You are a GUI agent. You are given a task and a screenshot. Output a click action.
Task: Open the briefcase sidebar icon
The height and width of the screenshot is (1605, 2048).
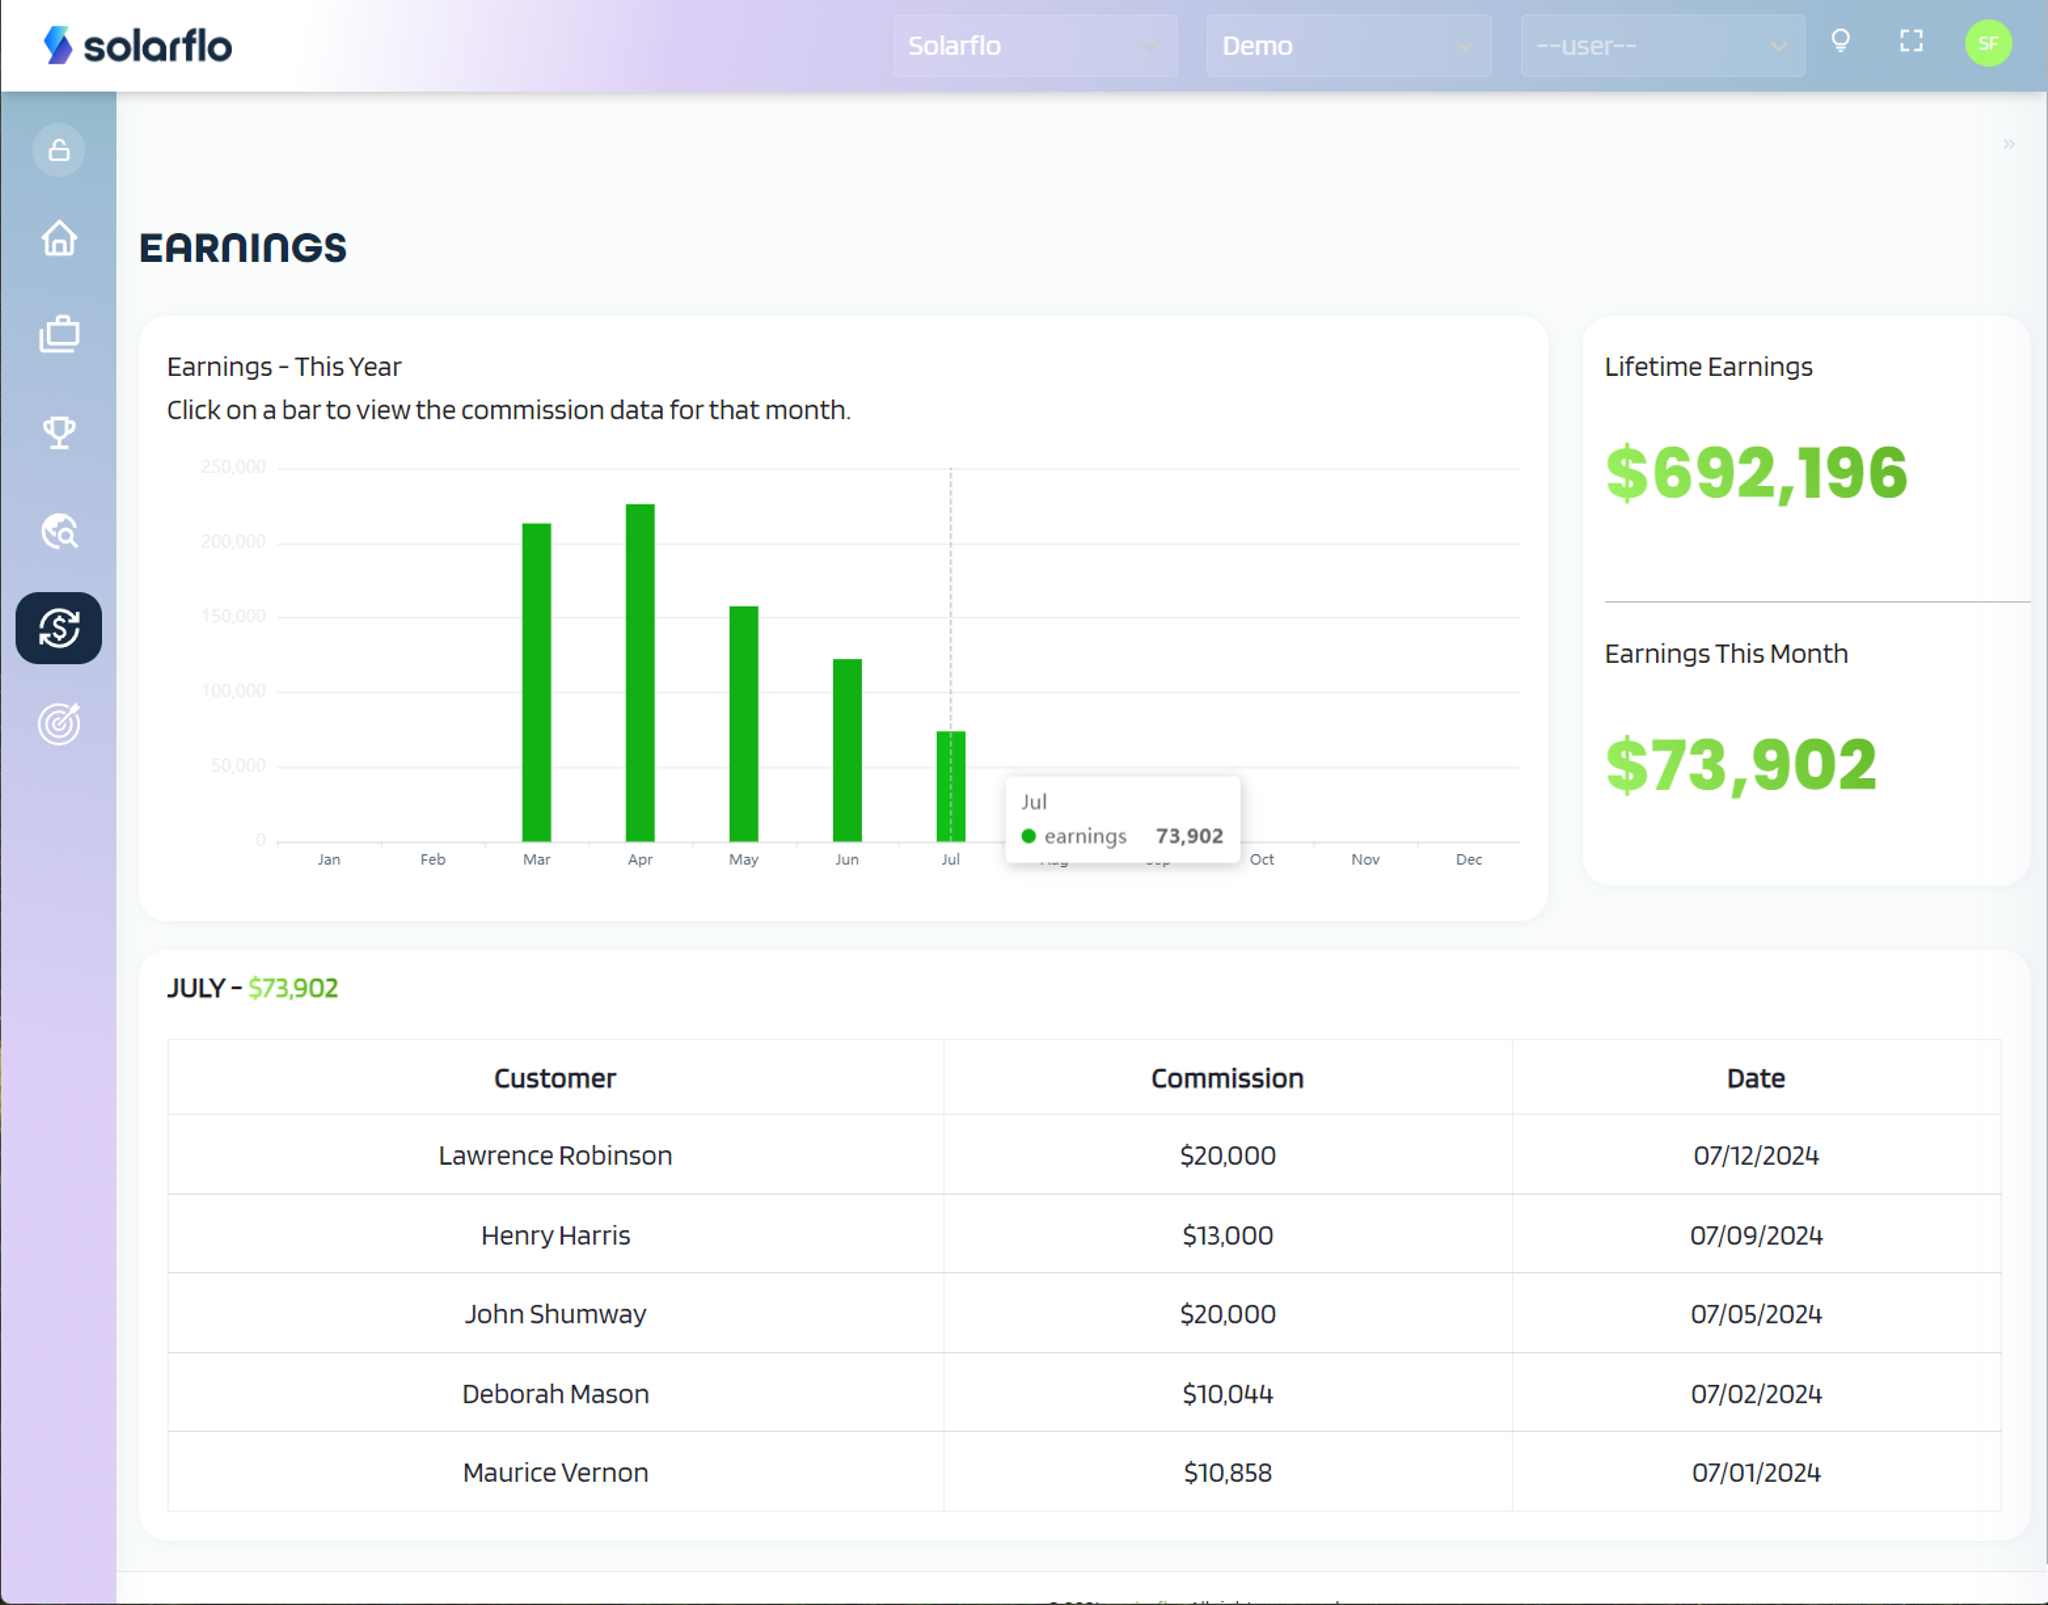pos(59,334)
